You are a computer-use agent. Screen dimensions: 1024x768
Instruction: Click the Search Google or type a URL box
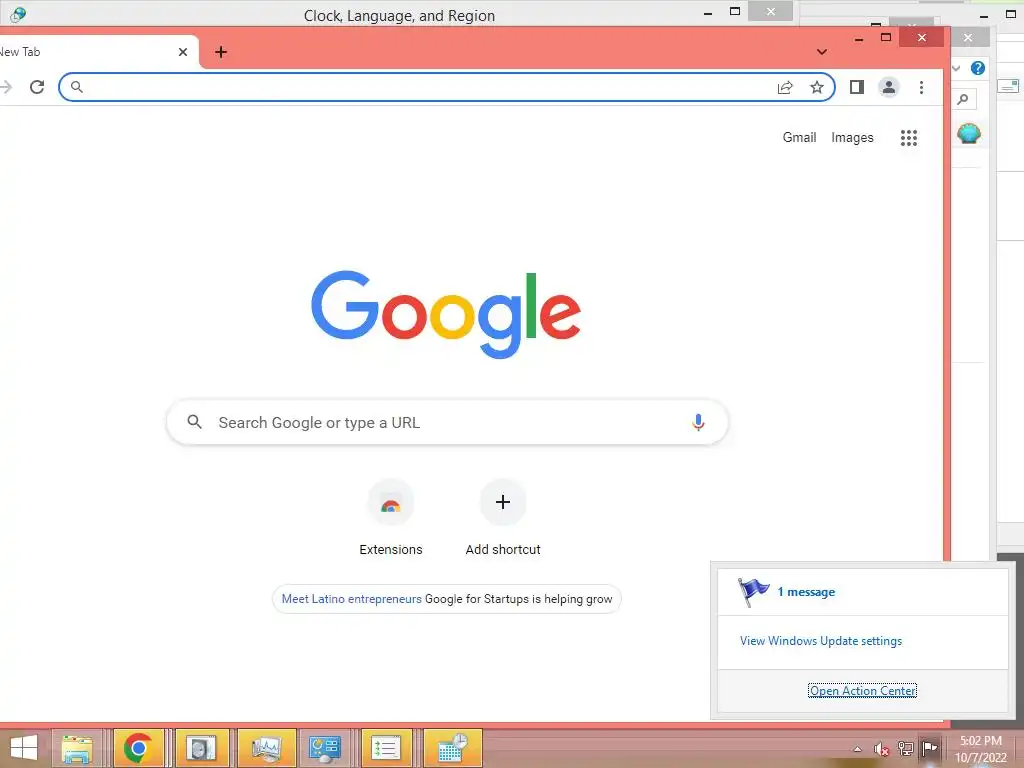point(447,423)
